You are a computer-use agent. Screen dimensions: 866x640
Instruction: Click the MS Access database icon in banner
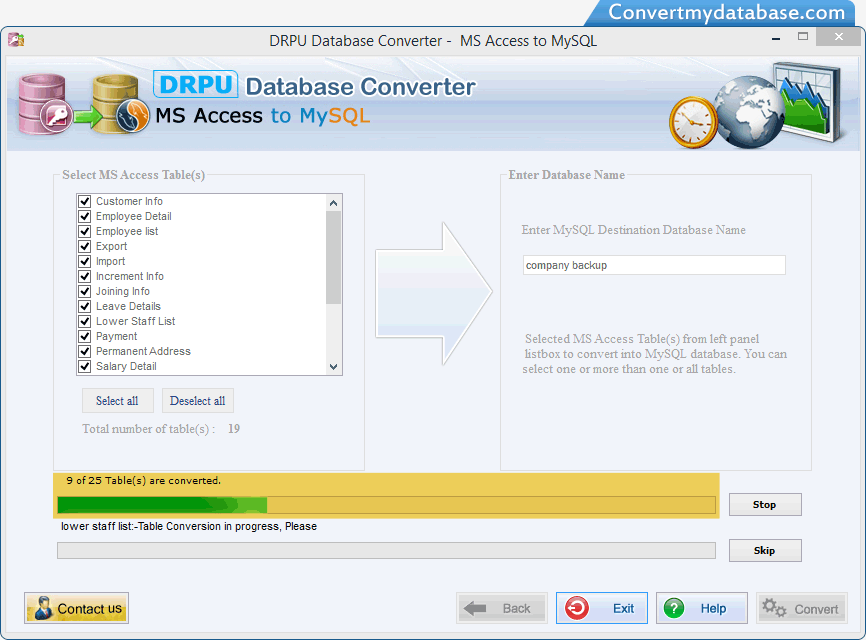[x=44, y=104]
